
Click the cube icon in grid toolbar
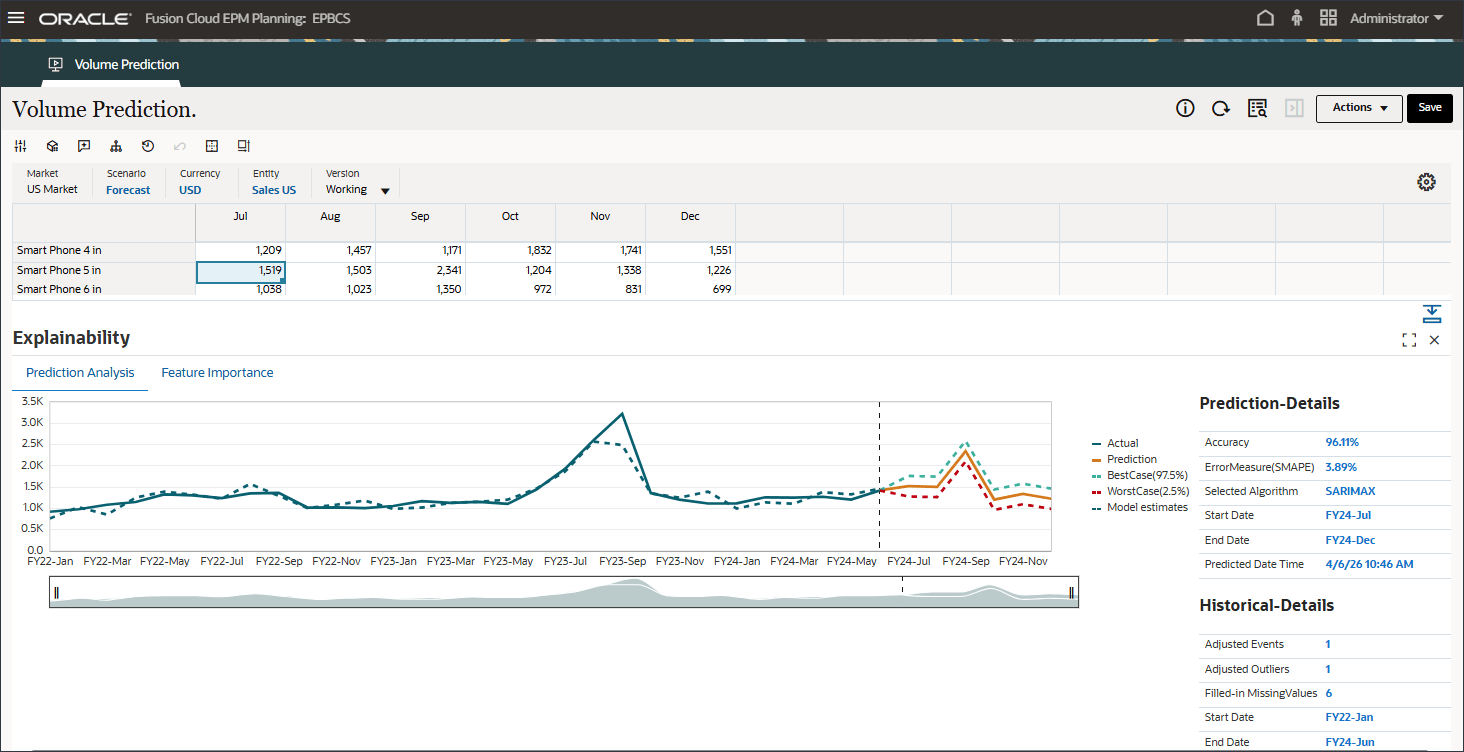click(x=52, y=146)
